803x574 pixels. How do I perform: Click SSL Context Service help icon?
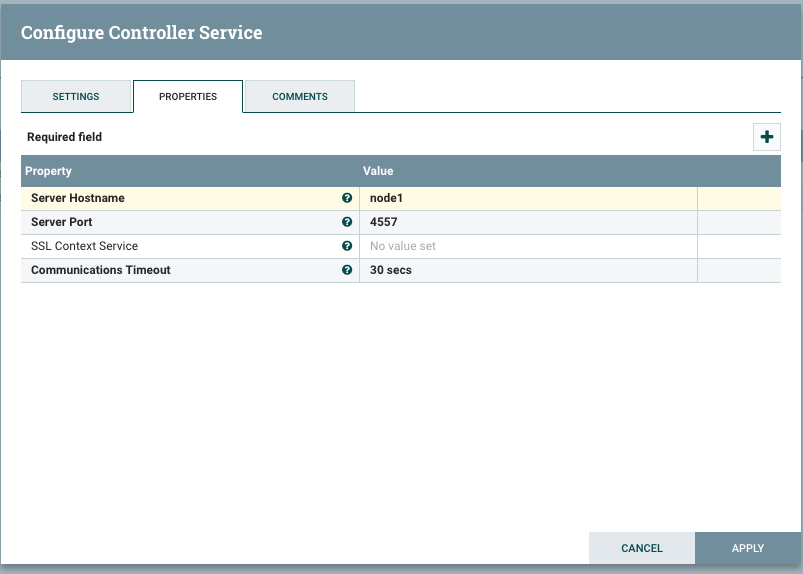[347, 246]
